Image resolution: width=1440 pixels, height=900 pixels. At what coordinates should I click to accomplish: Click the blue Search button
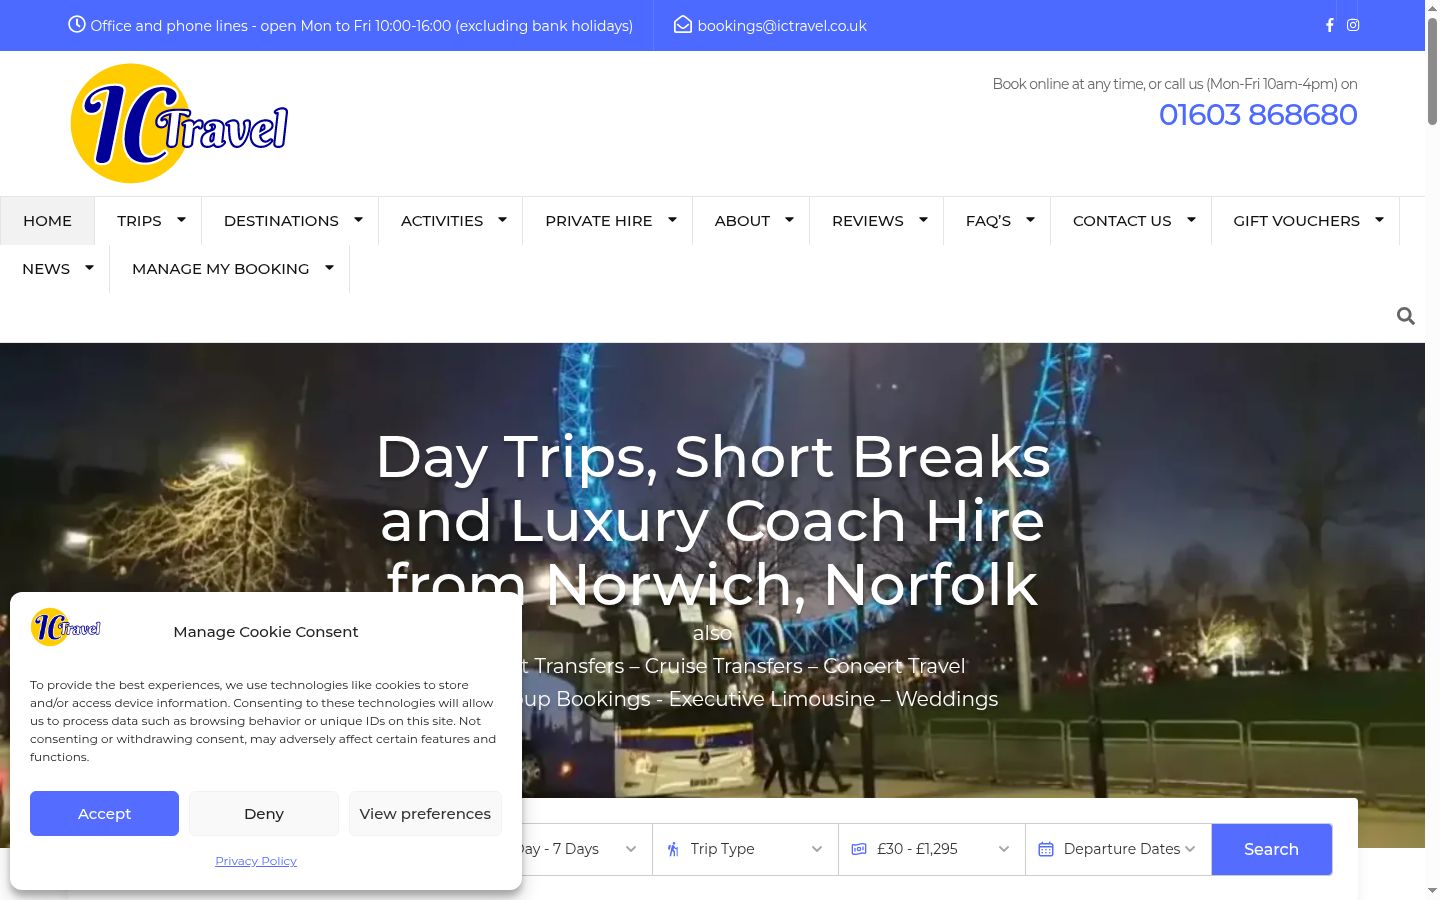point(1271,849)
